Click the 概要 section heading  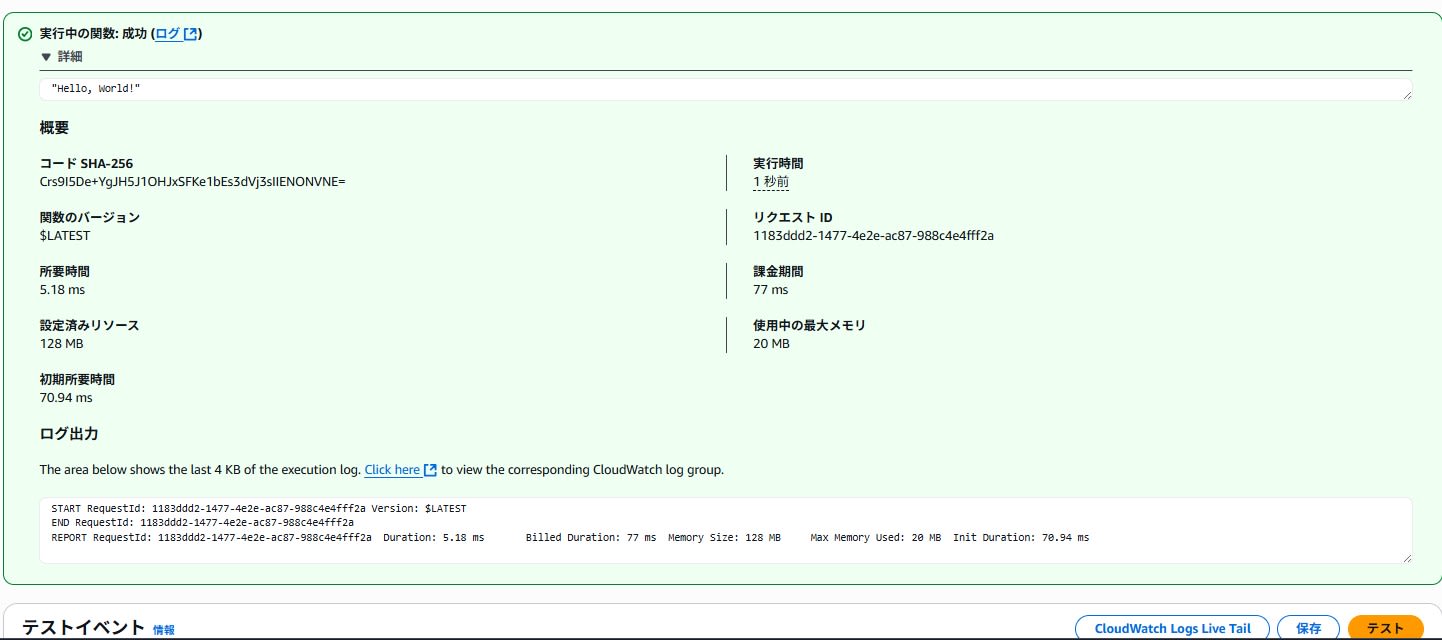54,128
